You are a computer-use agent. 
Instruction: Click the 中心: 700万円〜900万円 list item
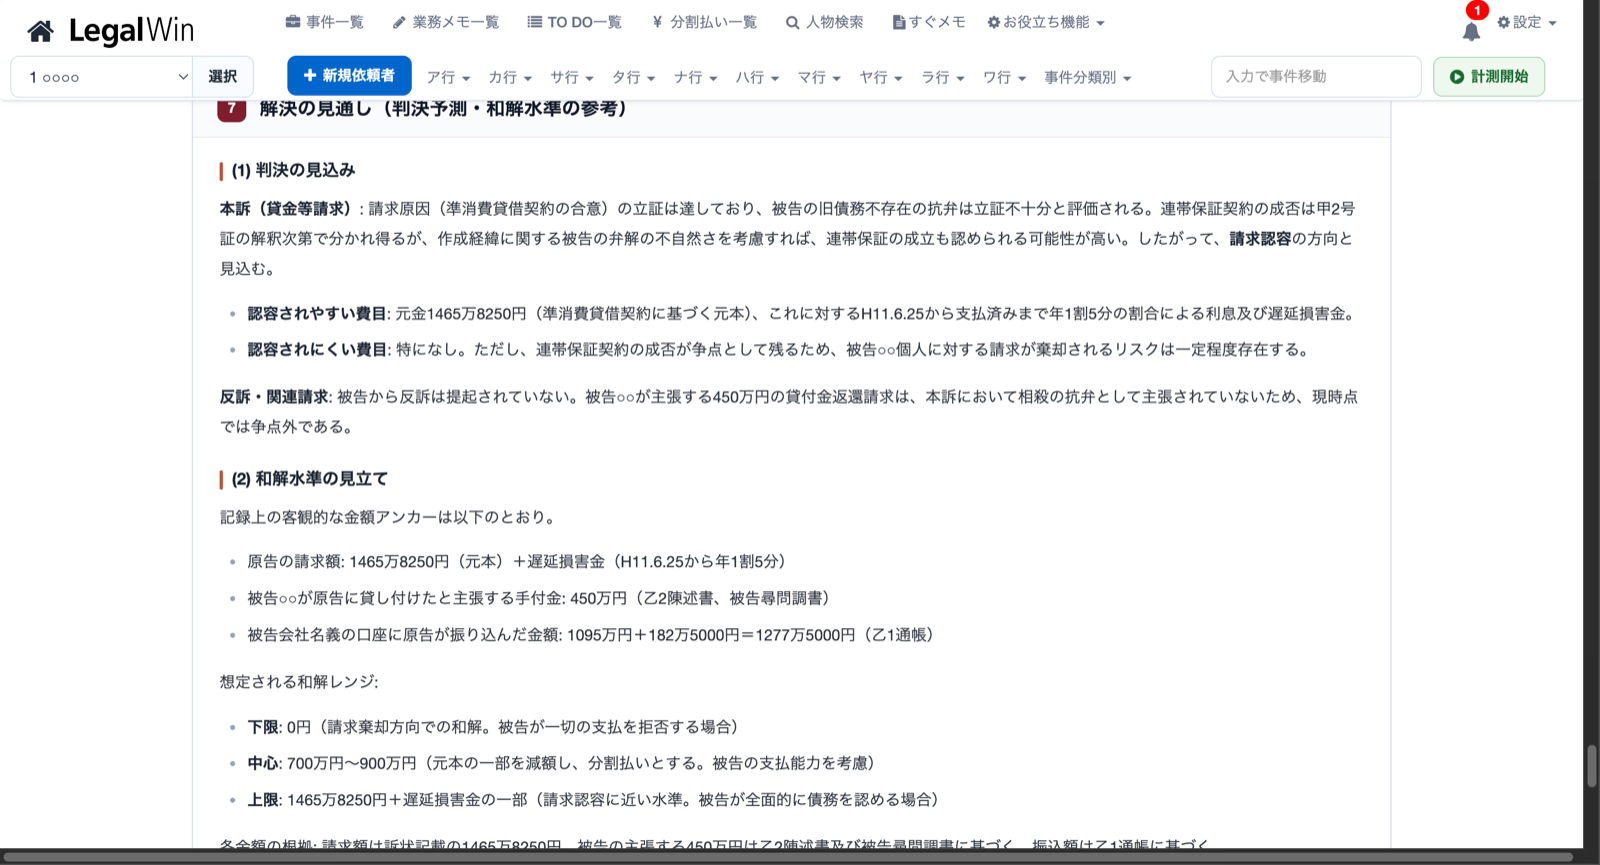pos(565,763)
